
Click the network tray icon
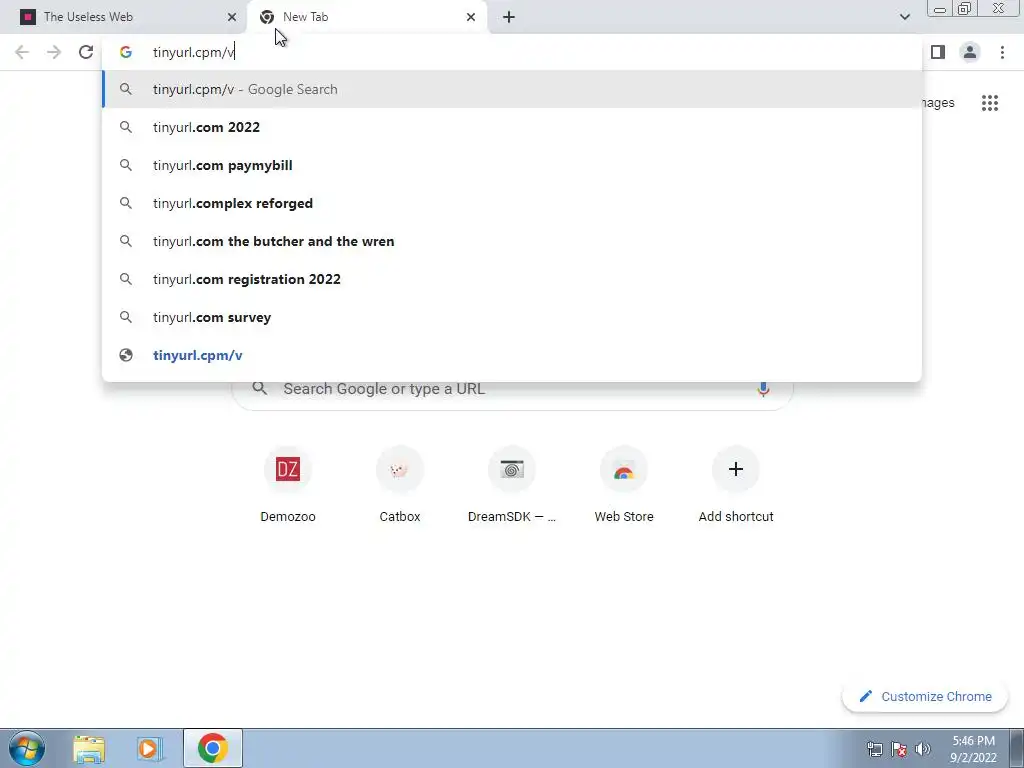(874, 749)
